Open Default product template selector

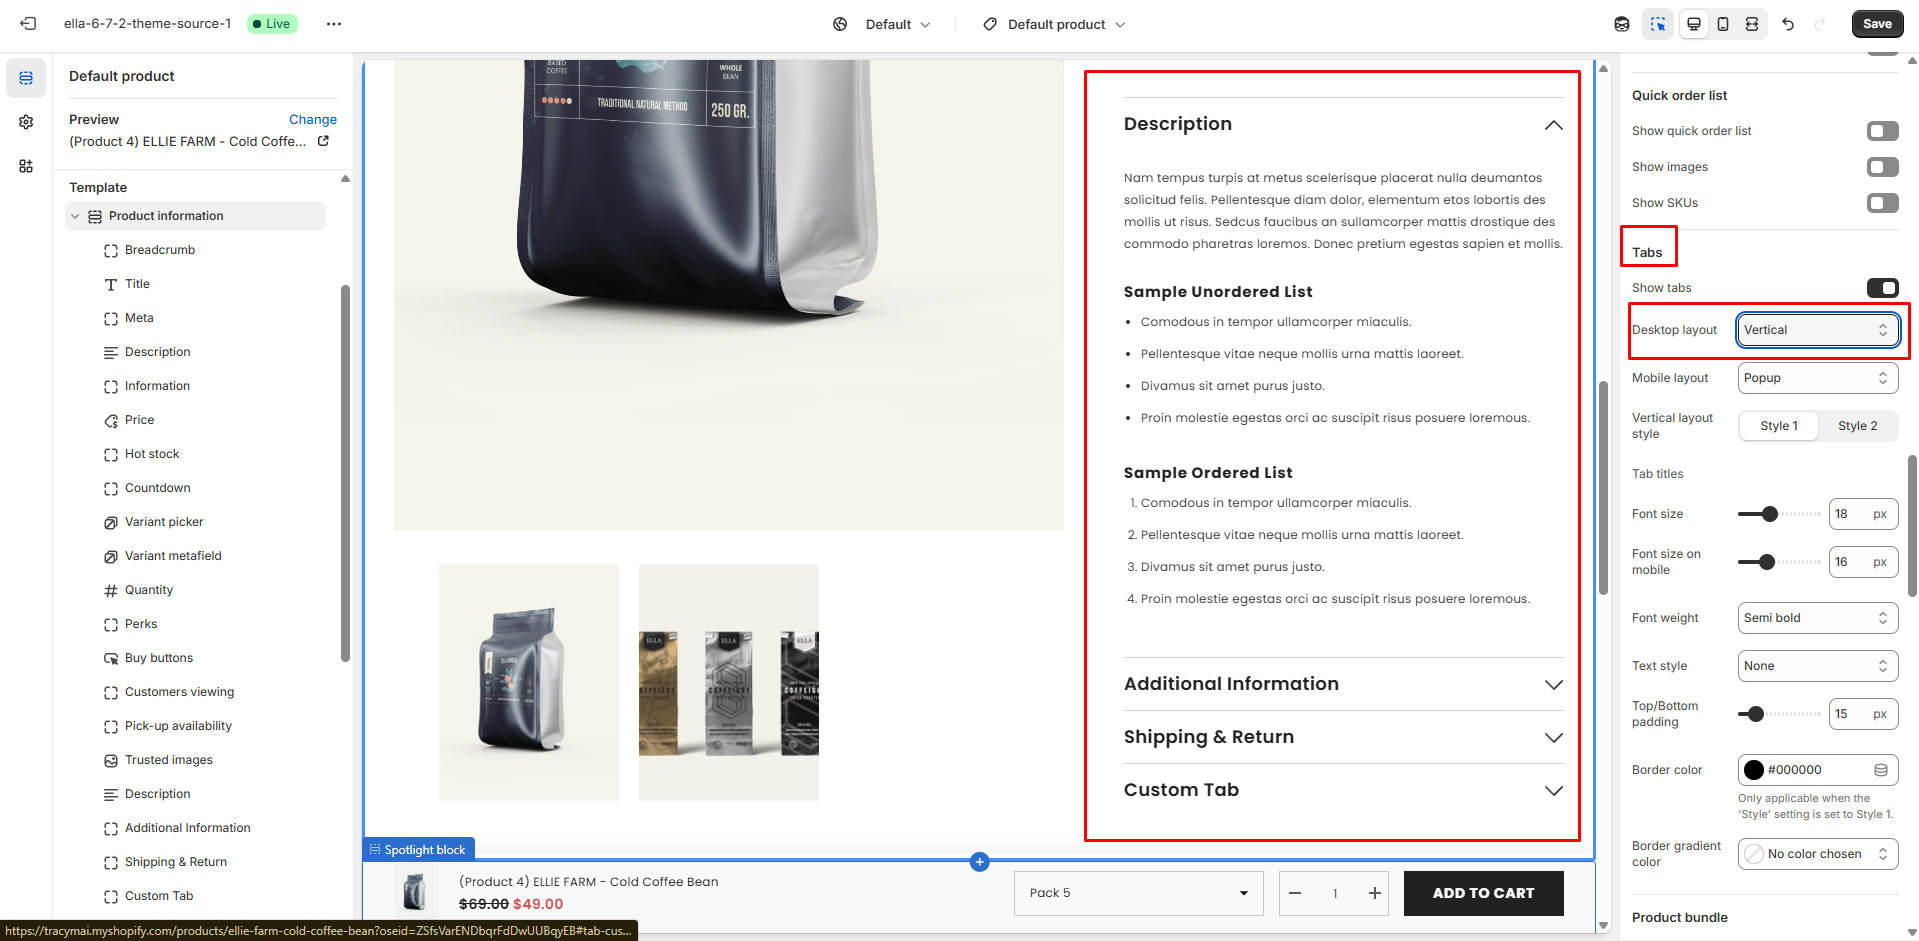pyautogui.click(x=1066, y=24)
